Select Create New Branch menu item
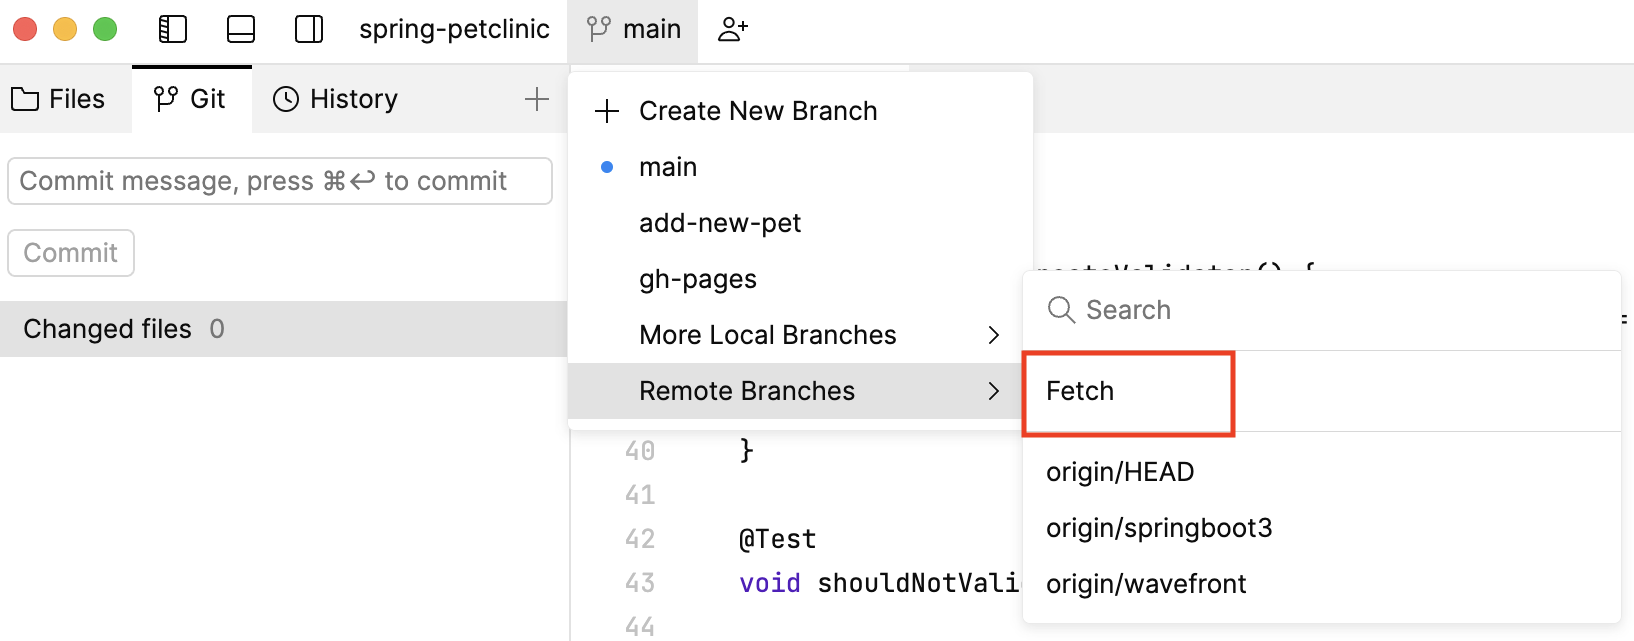This screenshot has width=1634, height=641. 758,111
